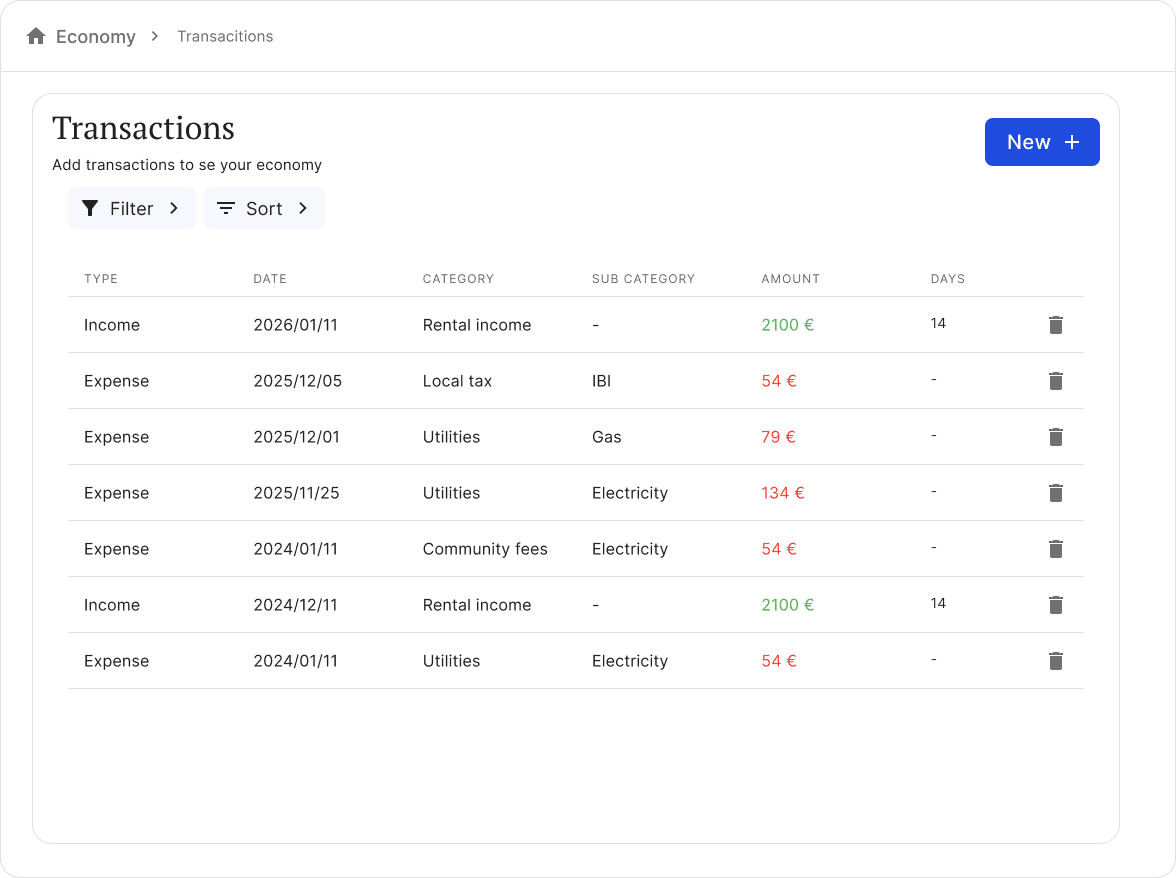Delete the last Electricity expense from 2024/01/11
This screenshot has height=878, width=1176.
pyautogui.click(x=1055, y=661)
